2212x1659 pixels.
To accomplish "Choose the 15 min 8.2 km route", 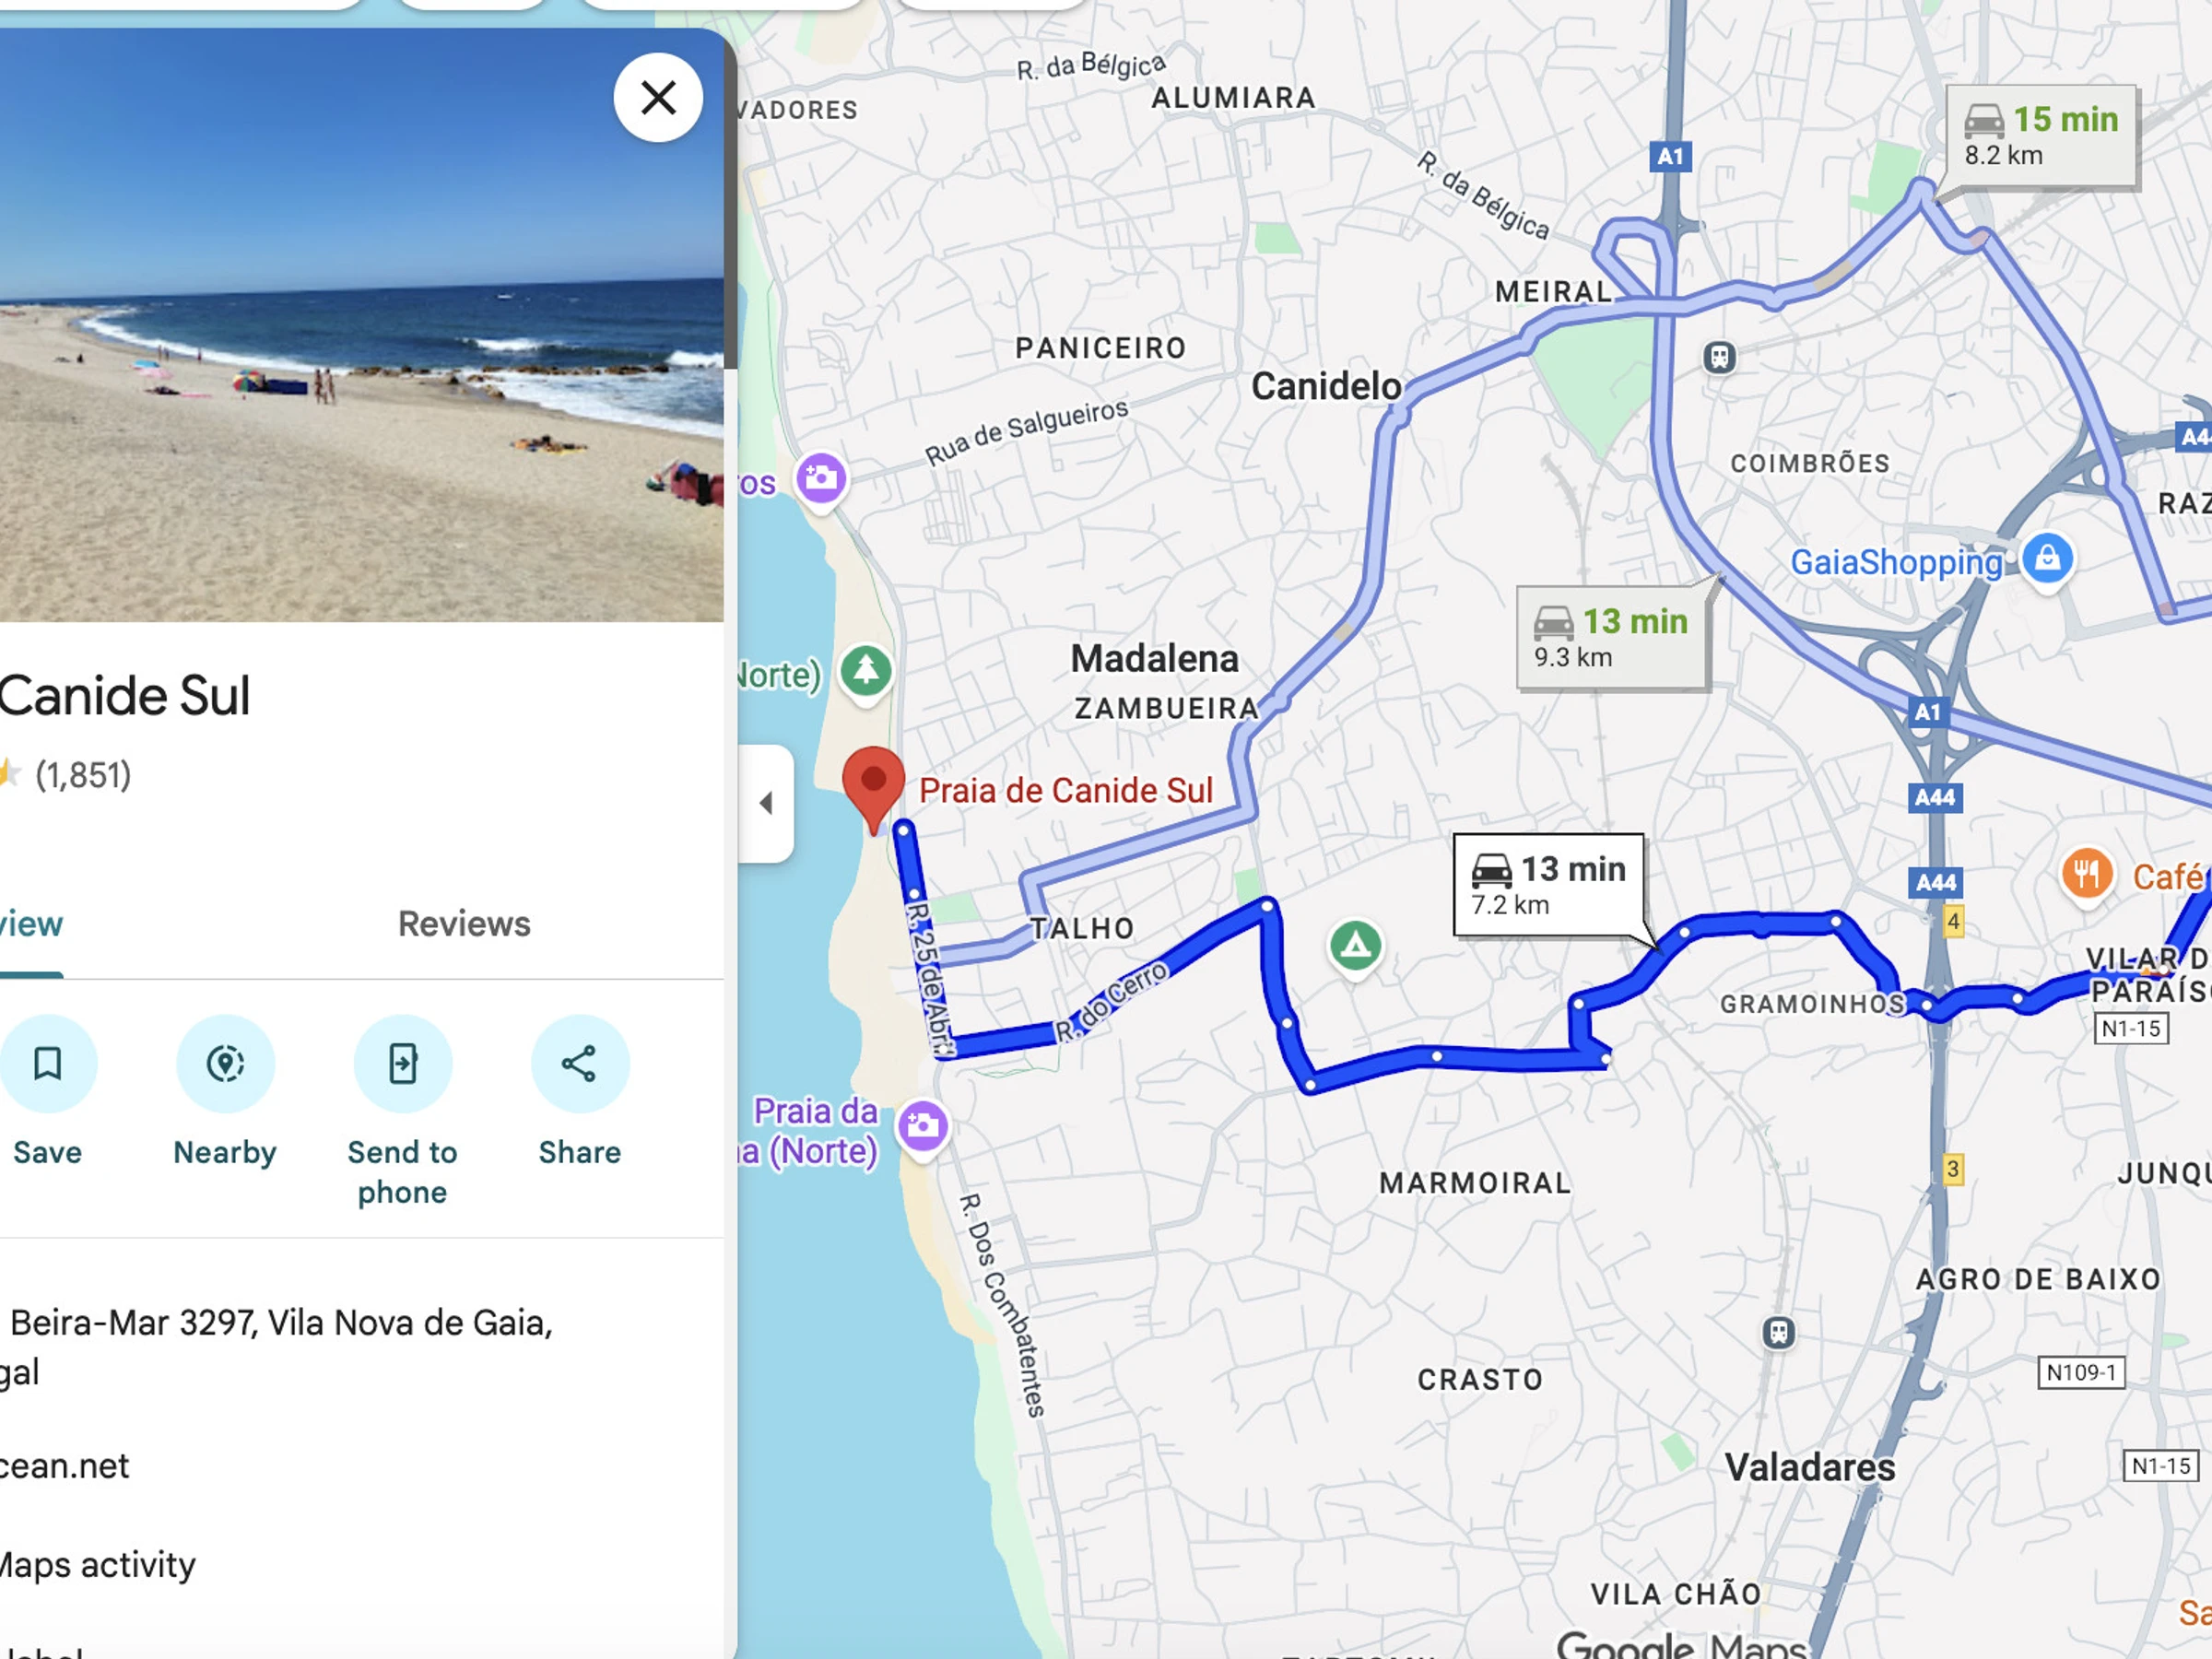I will pos(2041,136).
